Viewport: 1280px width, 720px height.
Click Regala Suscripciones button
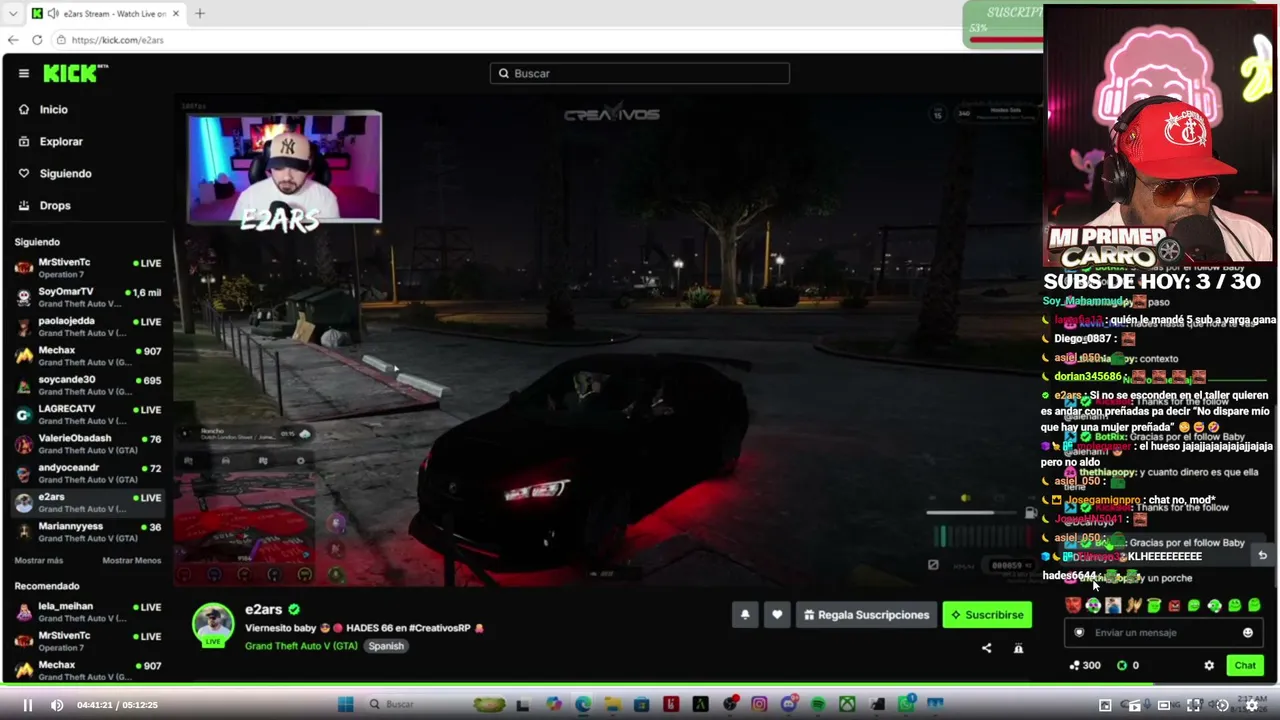[866, 615]
